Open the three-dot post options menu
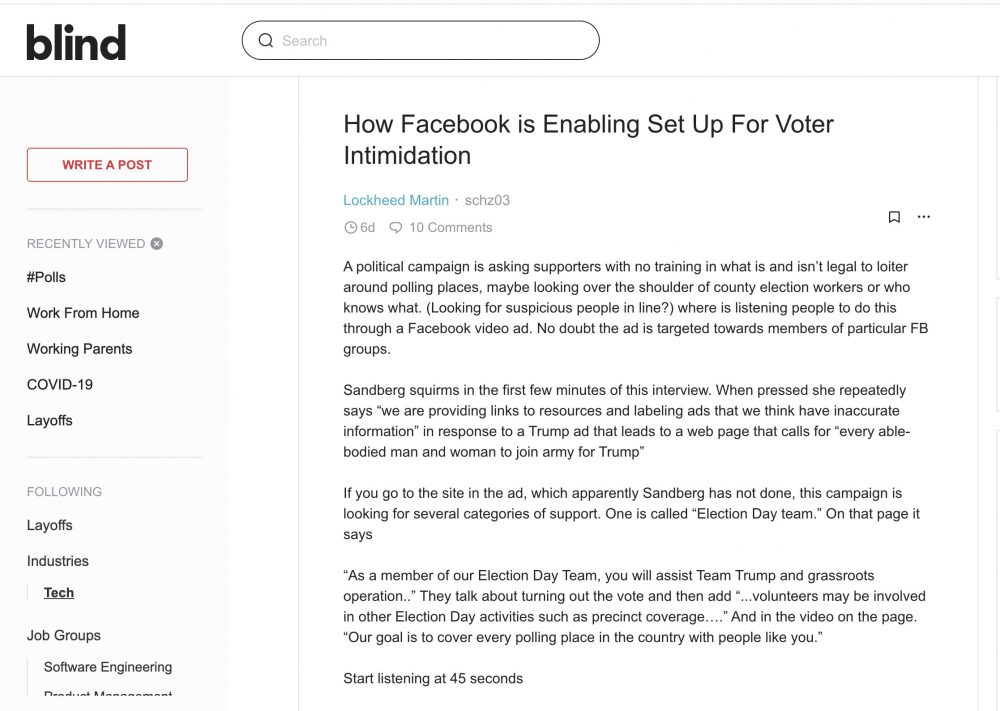The width and height of the screenshot is (1000, 711). 923,217
